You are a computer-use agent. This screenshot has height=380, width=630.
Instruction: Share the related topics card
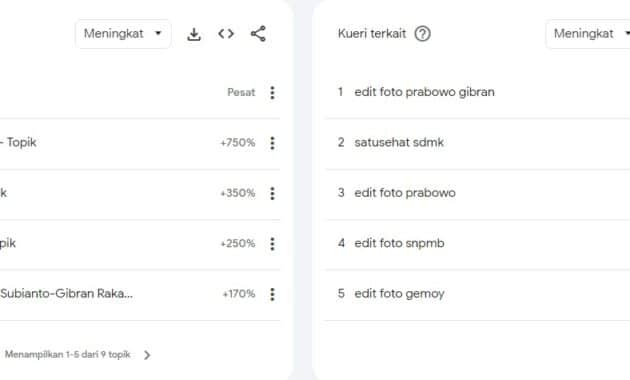click(258, 34)
